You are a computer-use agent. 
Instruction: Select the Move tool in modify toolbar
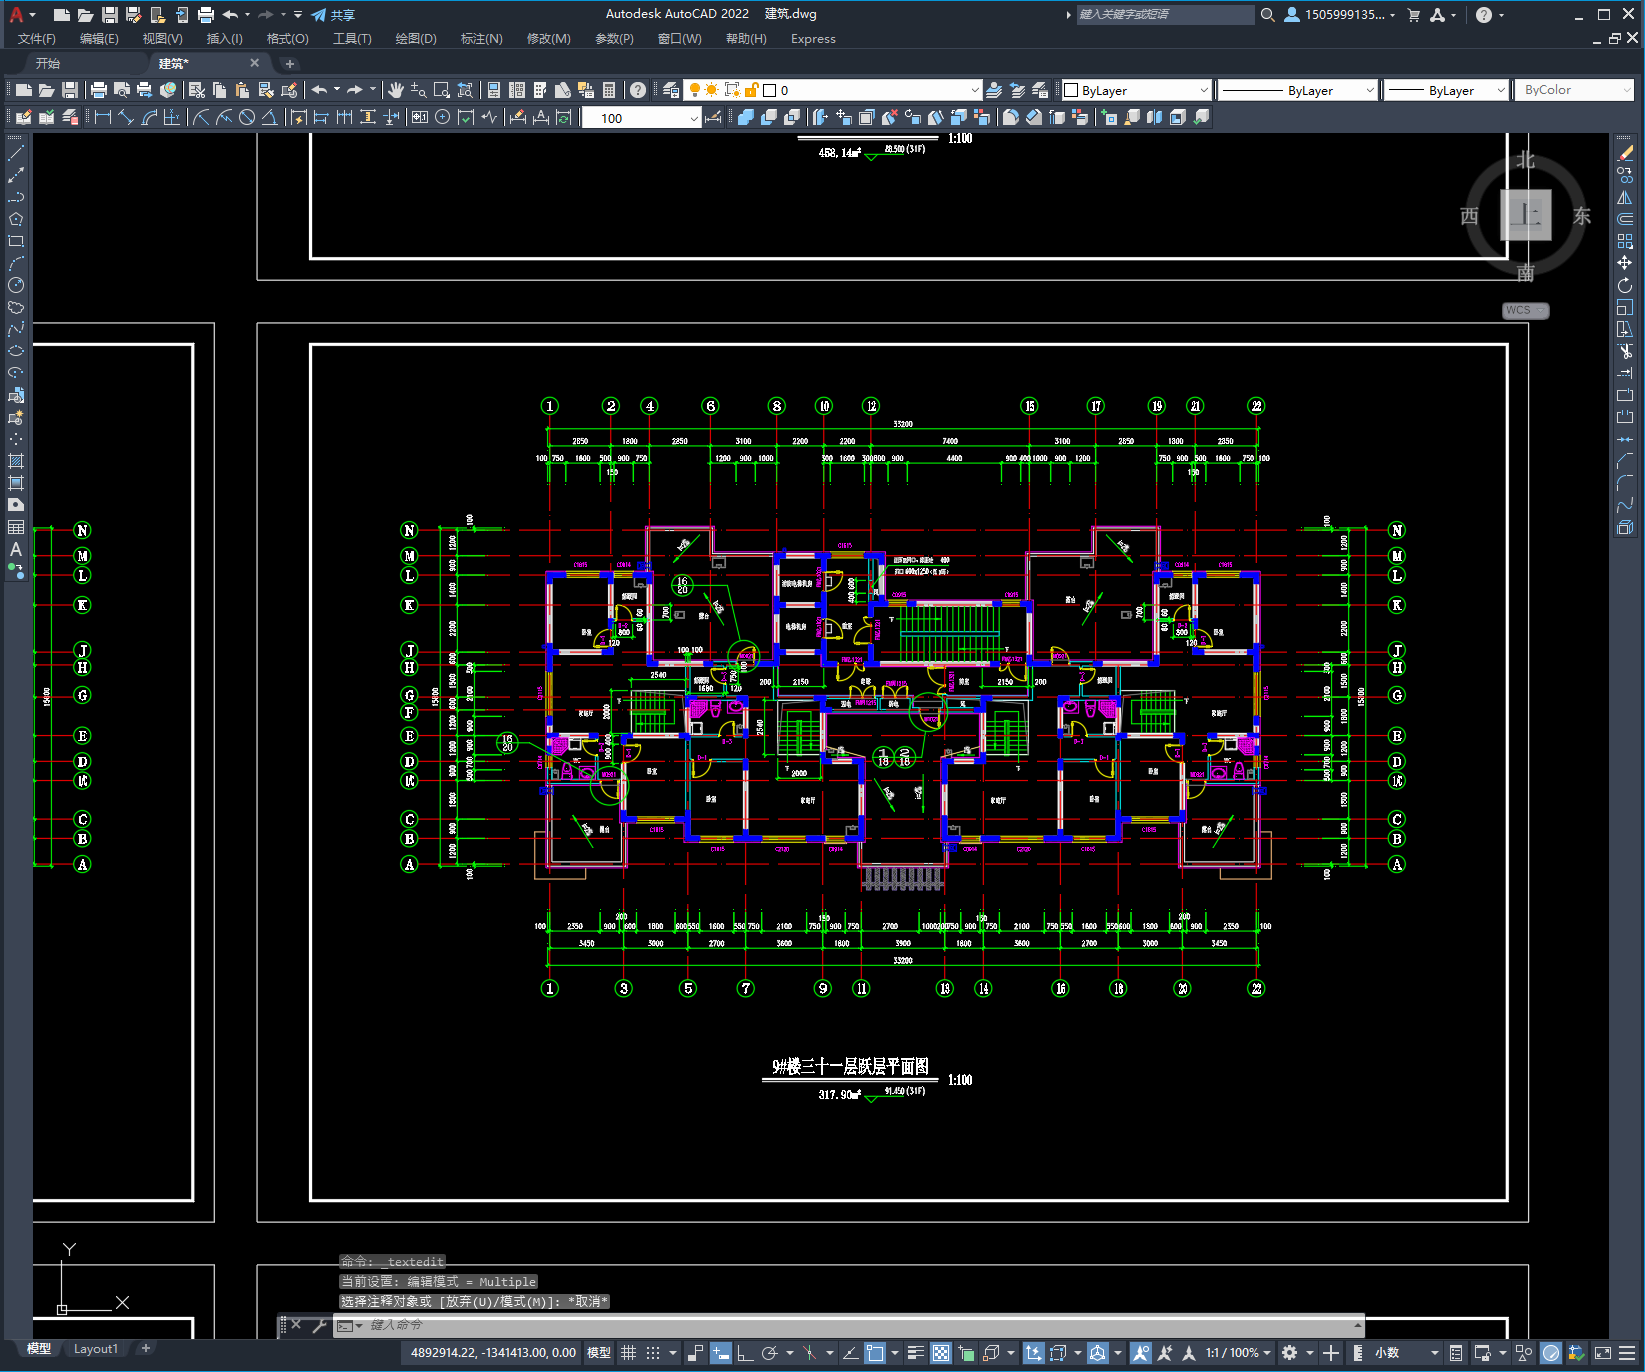tap(1625, 263)
